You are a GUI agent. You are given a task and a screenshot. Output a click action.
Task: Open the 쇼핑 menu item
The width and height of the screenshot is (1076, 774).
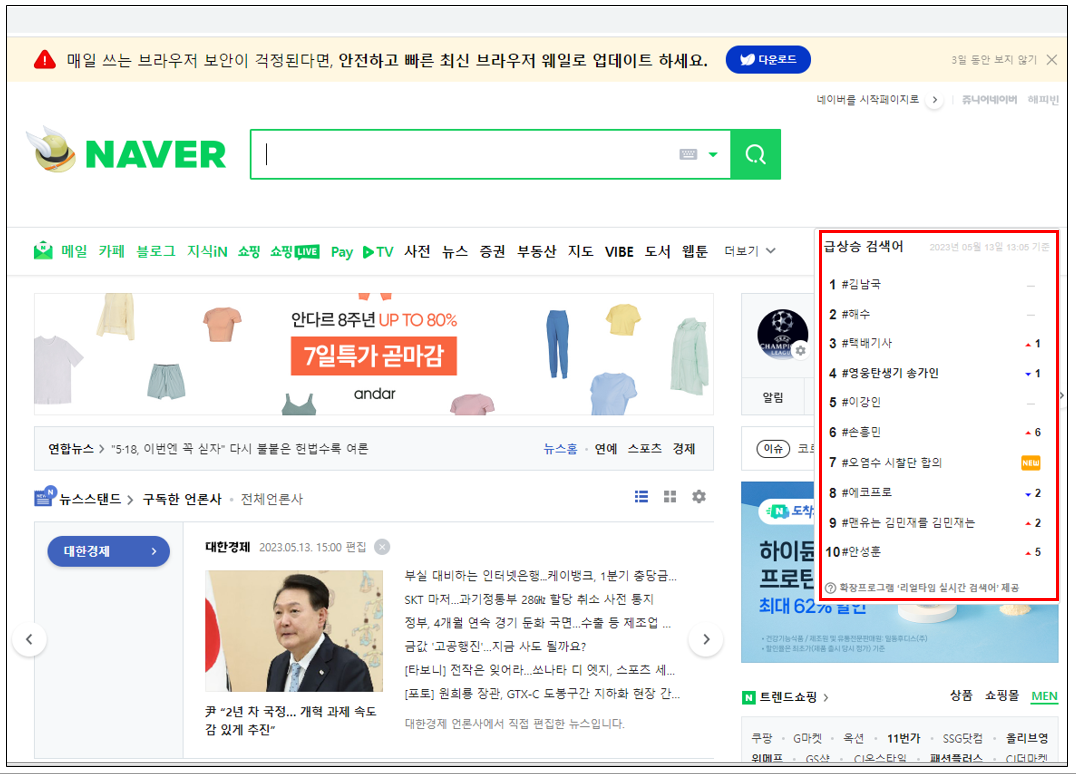tap(248, 251)
